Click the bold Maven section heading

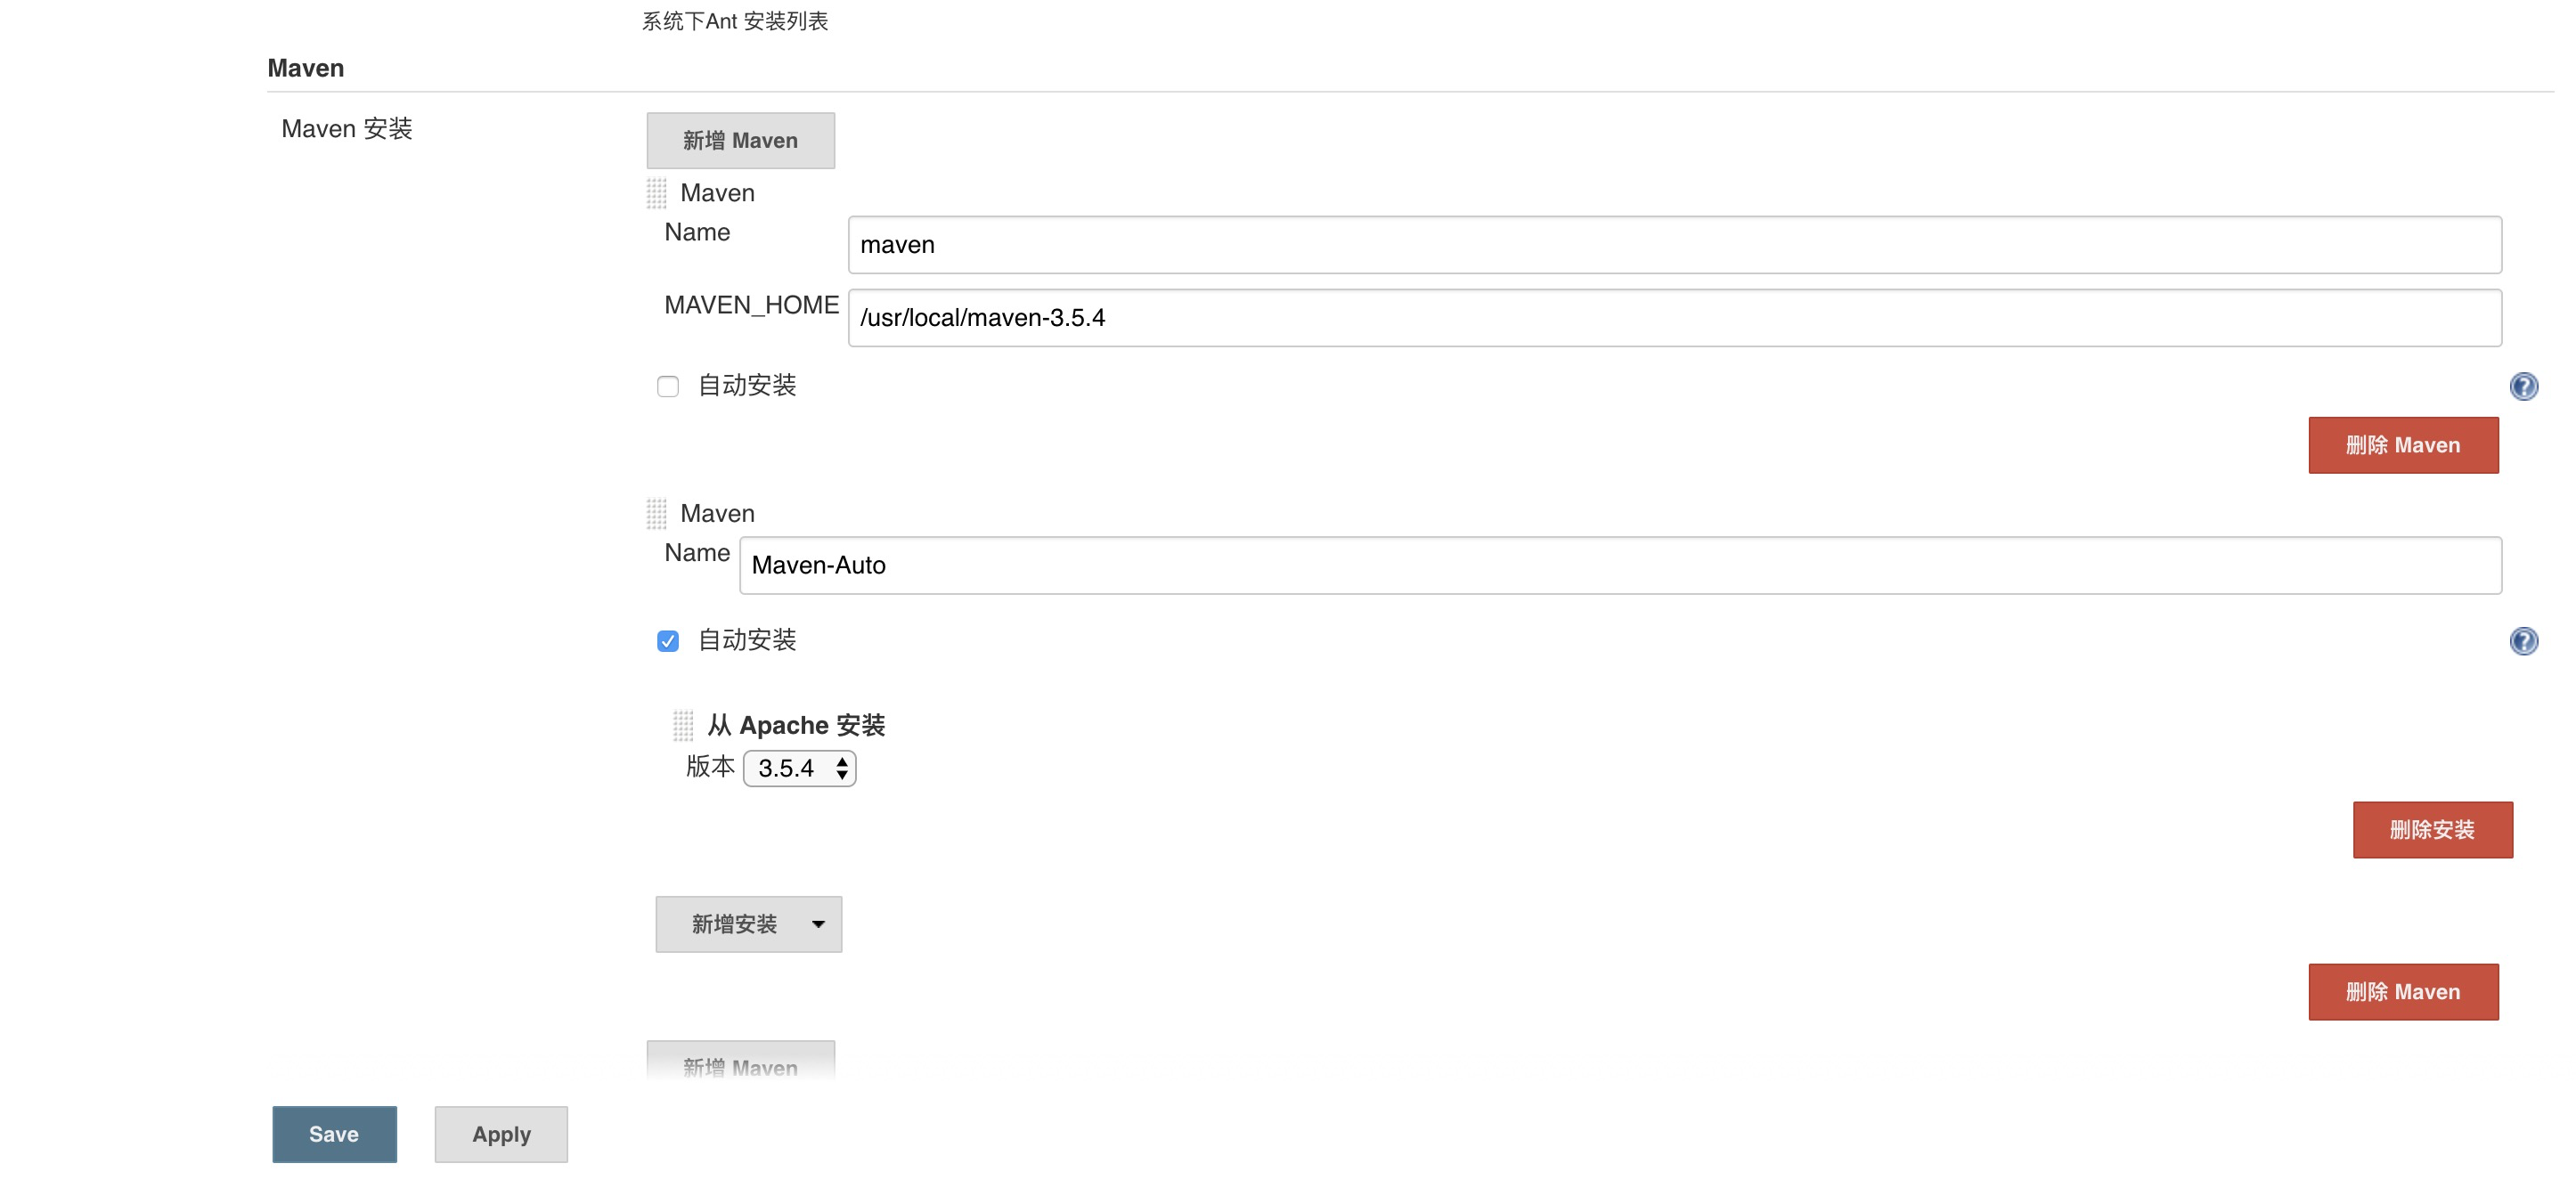[306, 68]
